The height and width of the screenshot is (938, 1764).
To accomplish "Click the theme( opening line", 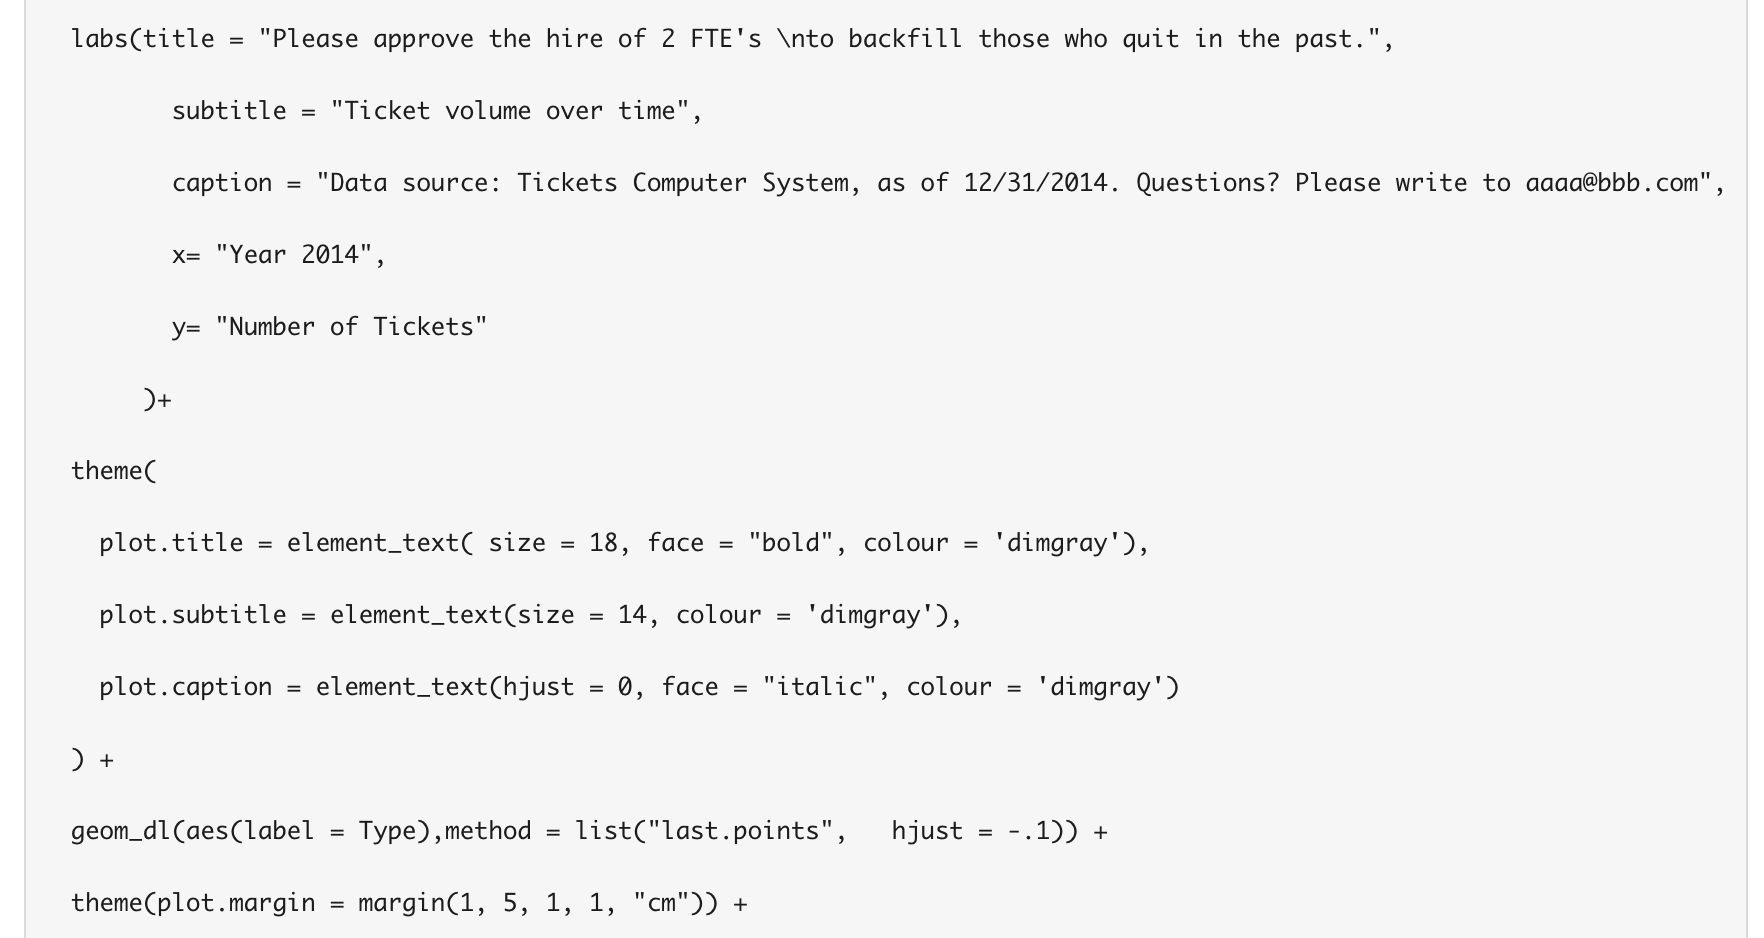I will point(114,471).
